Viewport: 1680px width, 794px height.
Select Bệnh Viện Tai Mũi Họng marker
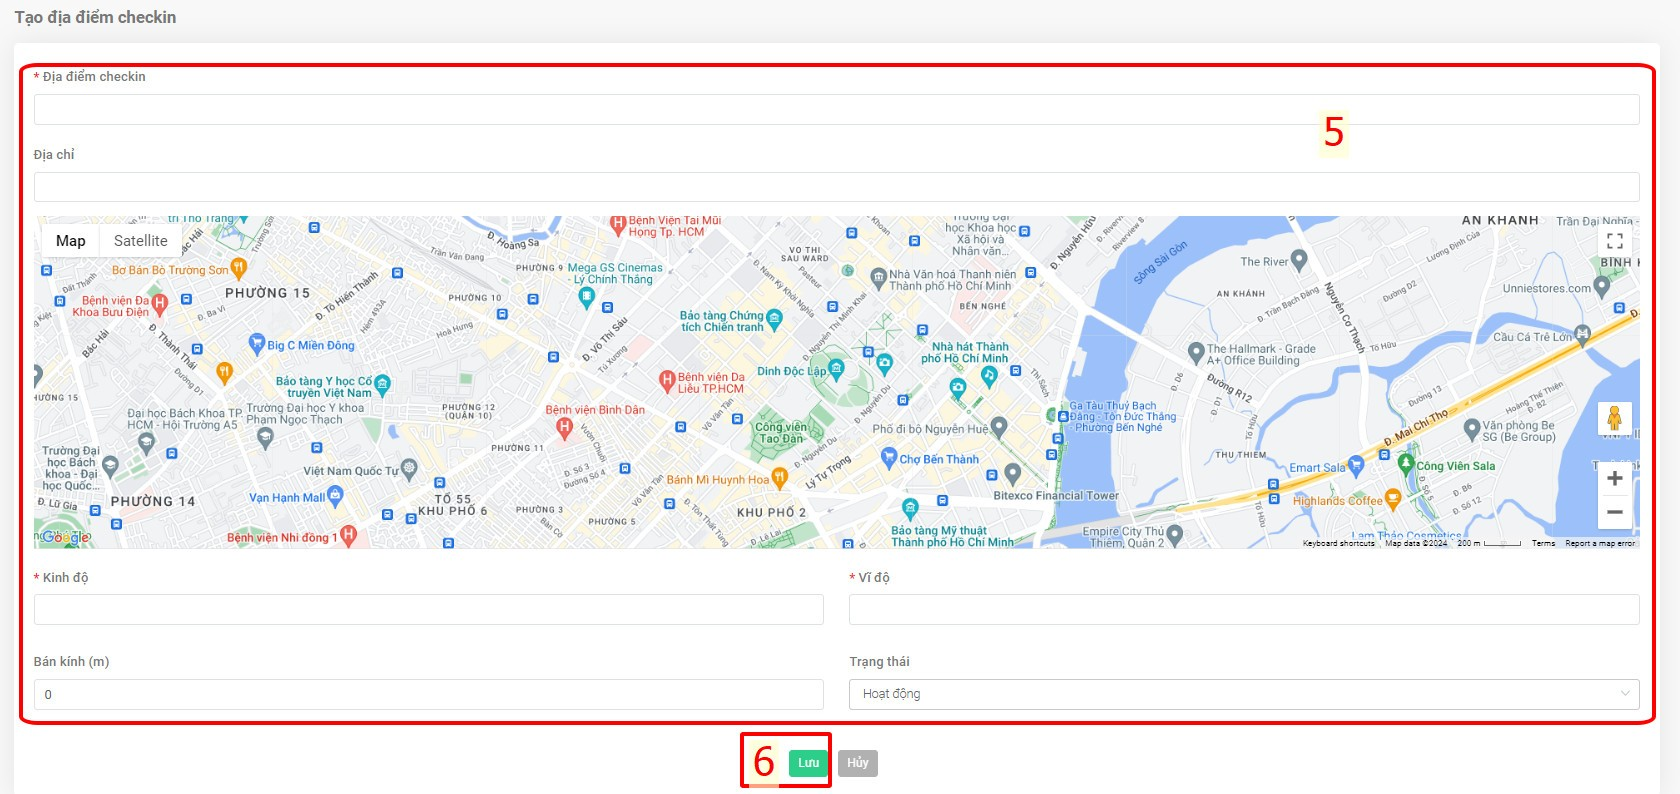click(x=618, y=226)
